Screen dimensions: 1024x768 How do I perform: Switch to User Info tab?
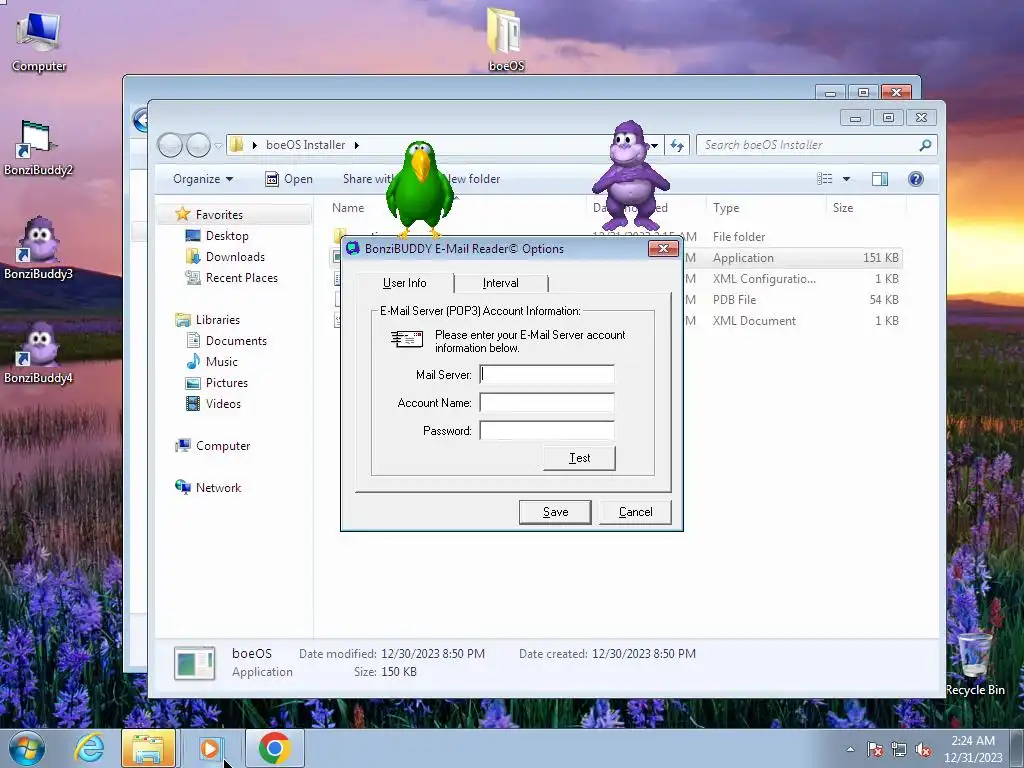pyautogui.click(x=404, y=283)
